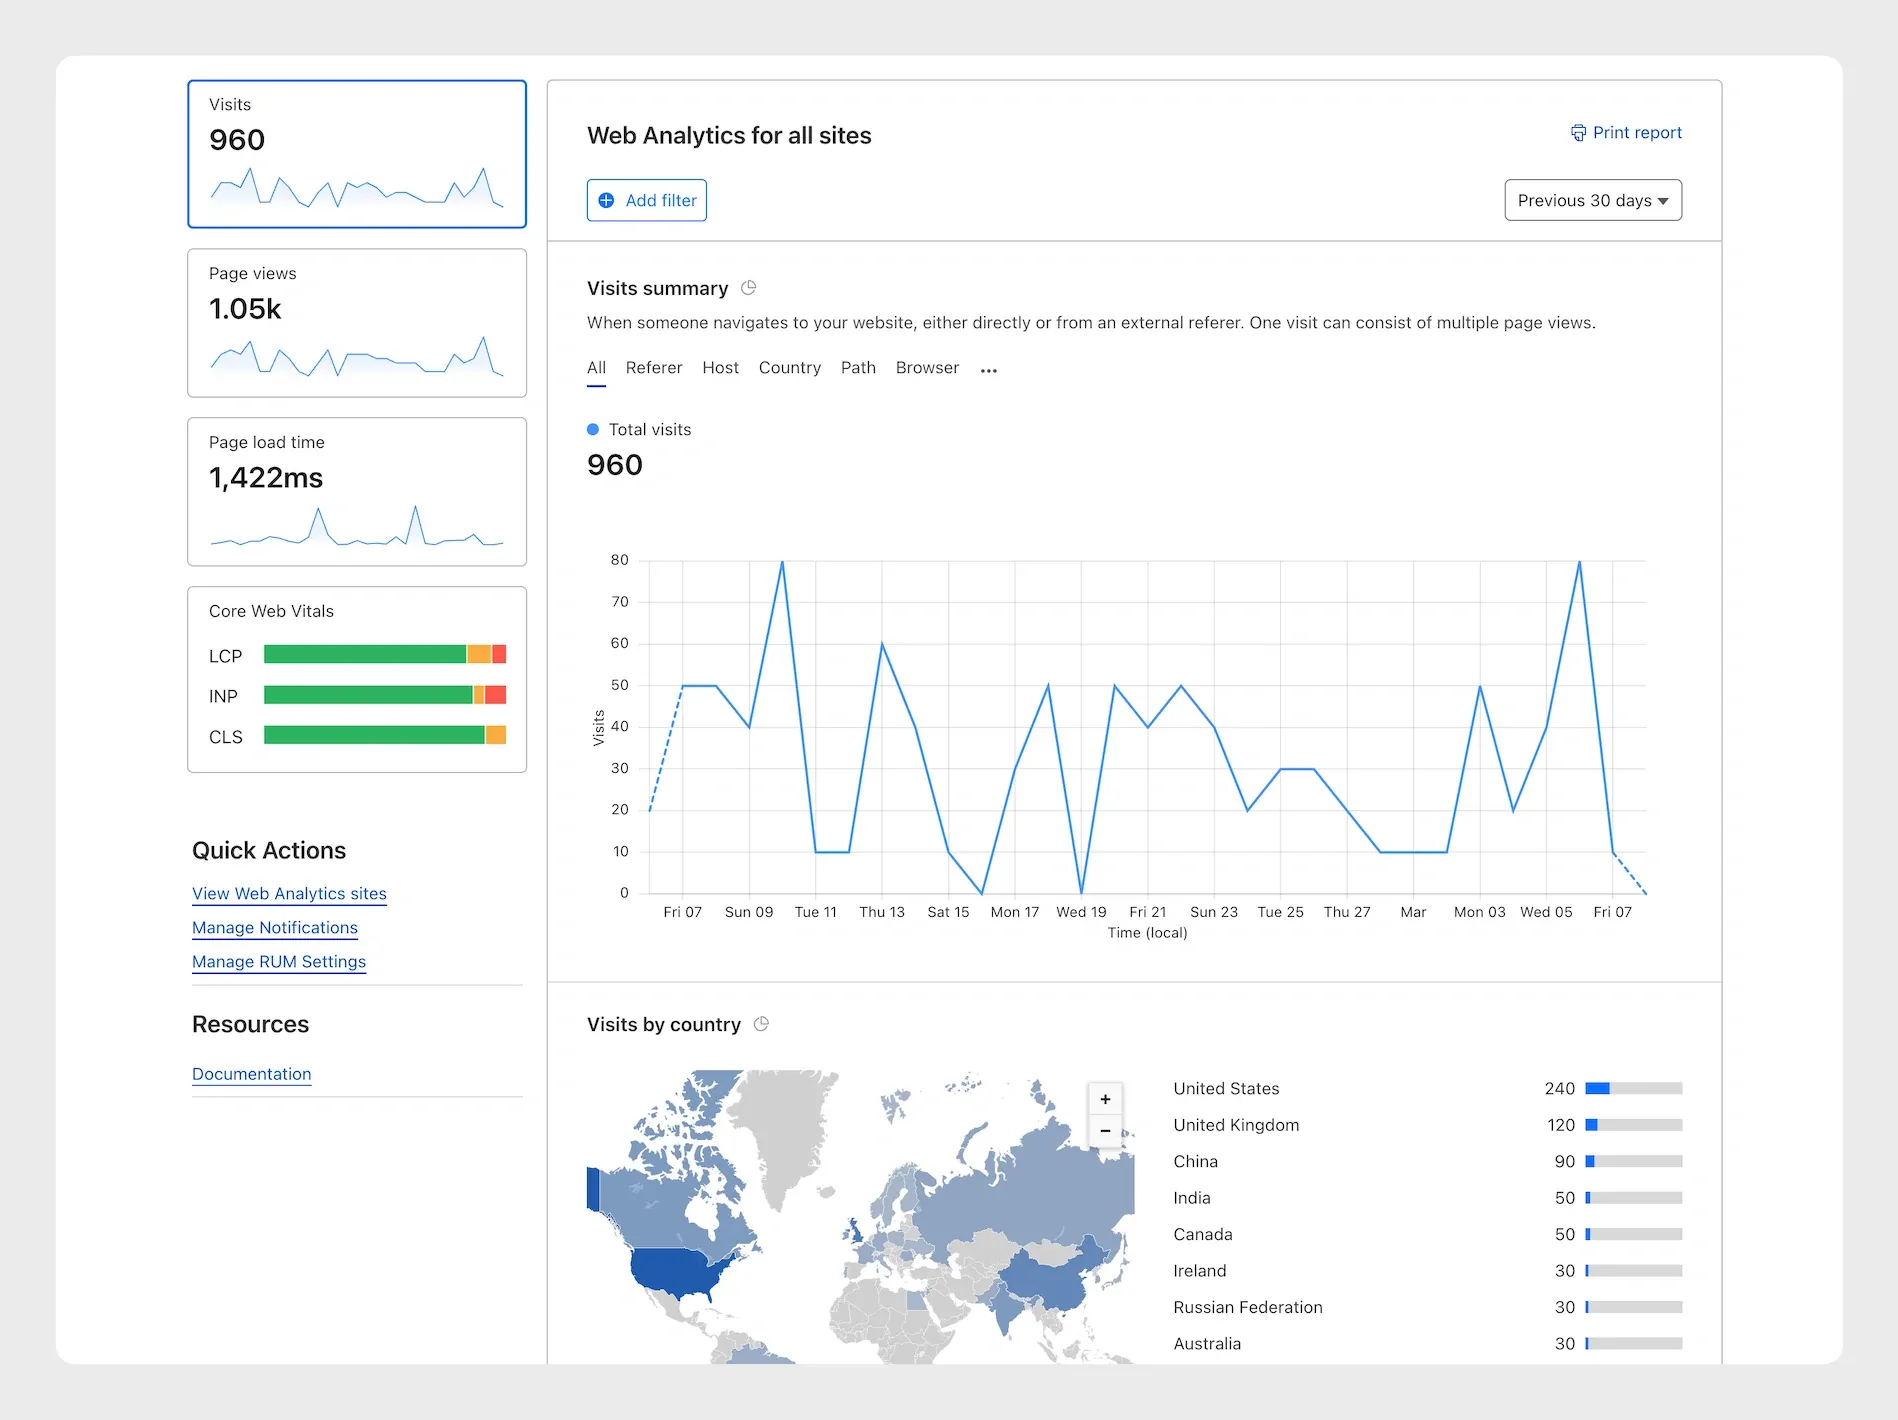The width and height of the screenshot is (1898, 1420).
Task: Click the Print report link
Action: 1626,133
